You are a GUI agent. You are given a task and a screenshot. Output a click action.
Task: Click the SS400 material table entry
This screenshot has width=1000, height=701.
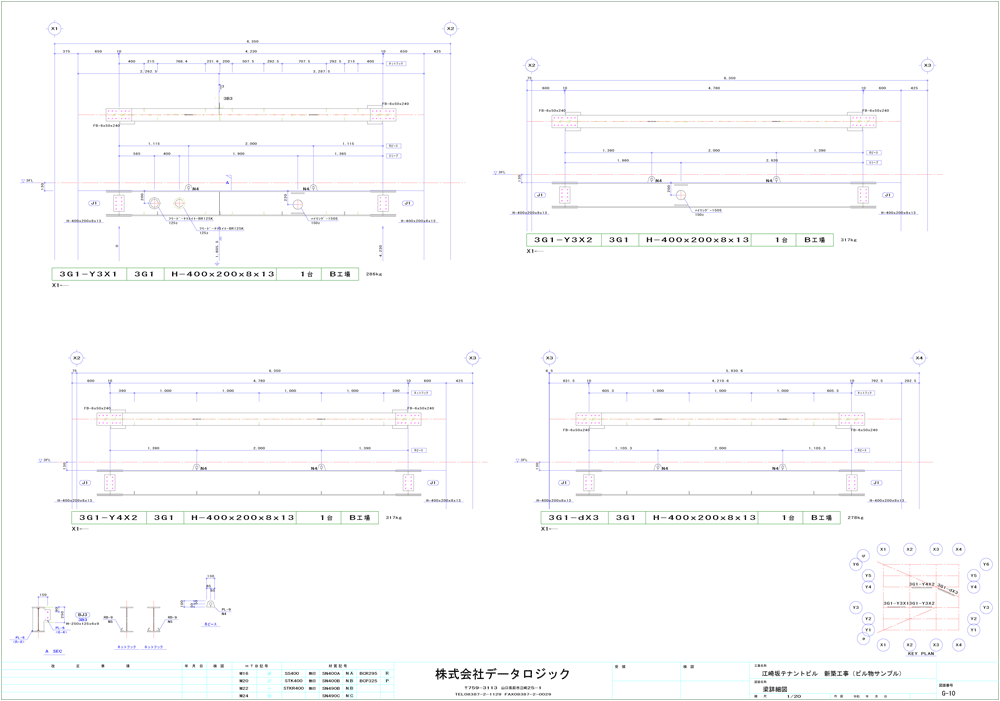(292, 674)
